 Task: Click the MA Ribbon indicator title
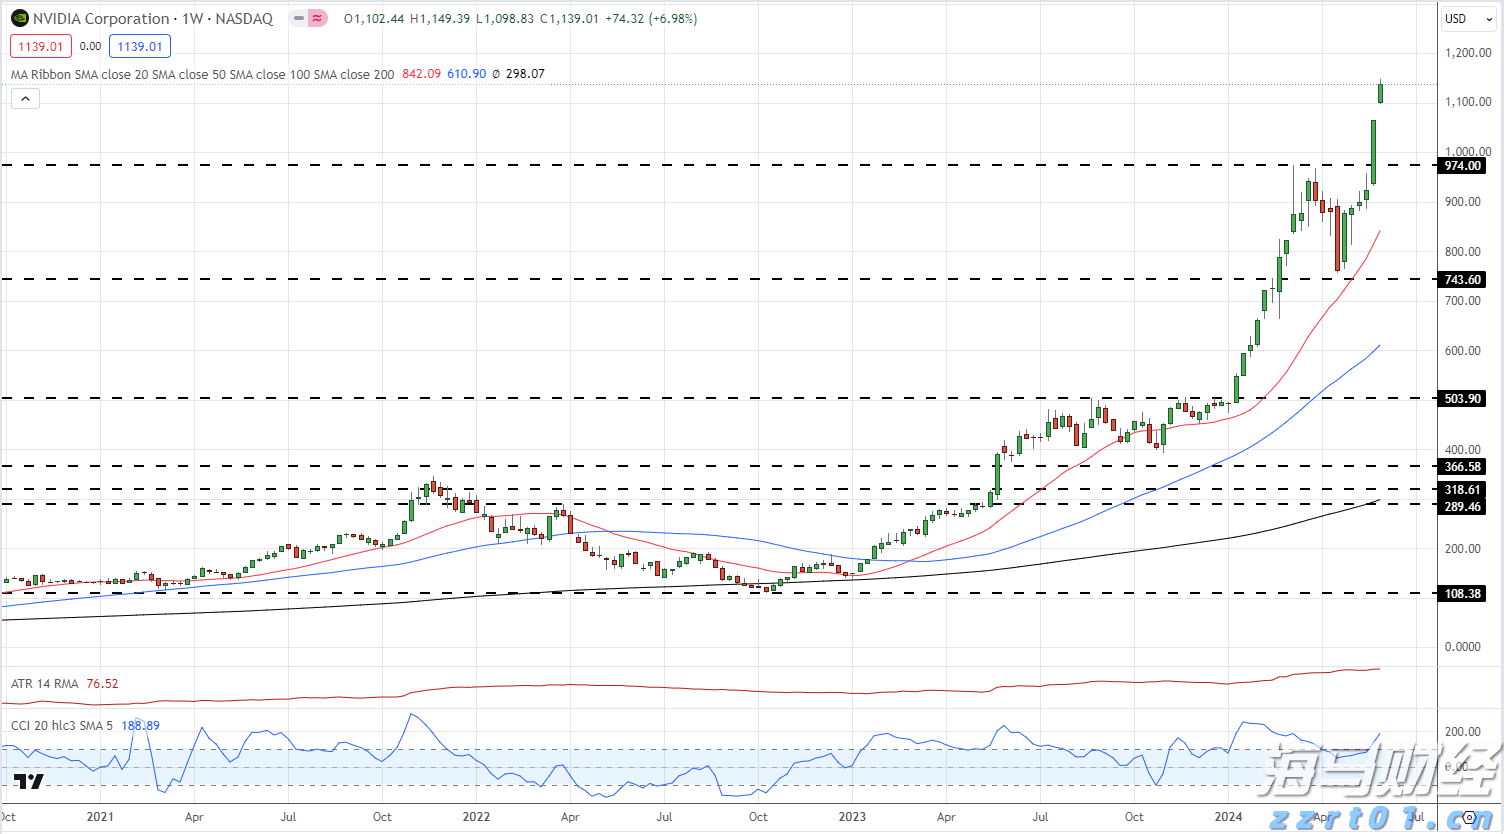coord(40,73)
